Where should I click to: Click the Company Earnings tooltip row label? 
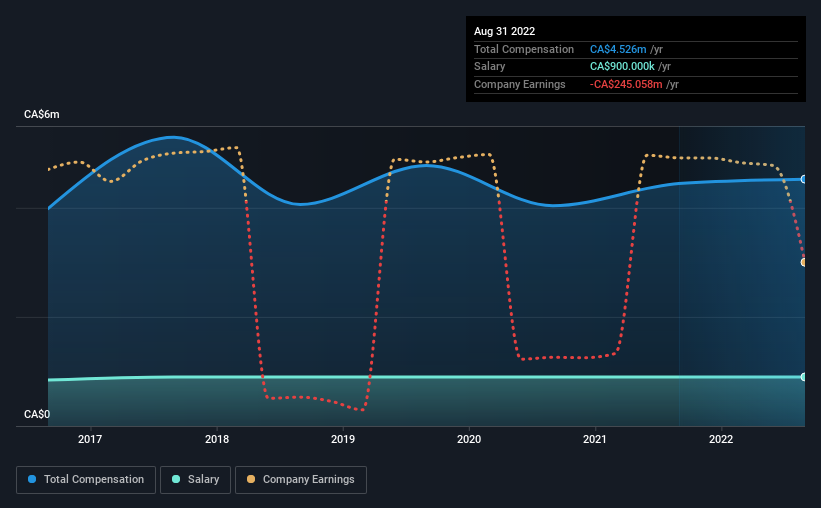tap(519, 84)
